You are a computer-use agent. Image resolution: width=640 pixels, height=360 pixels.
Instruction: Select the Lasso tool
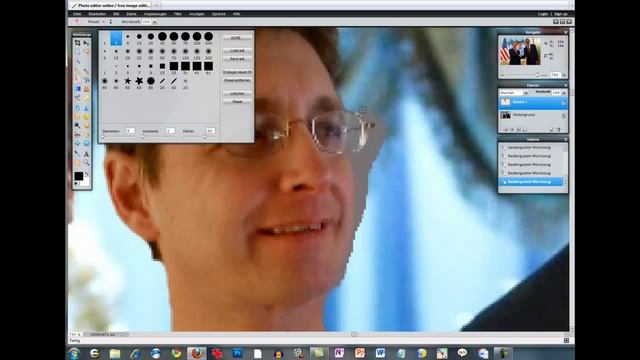pyautogui.click(x=86, y=52)
